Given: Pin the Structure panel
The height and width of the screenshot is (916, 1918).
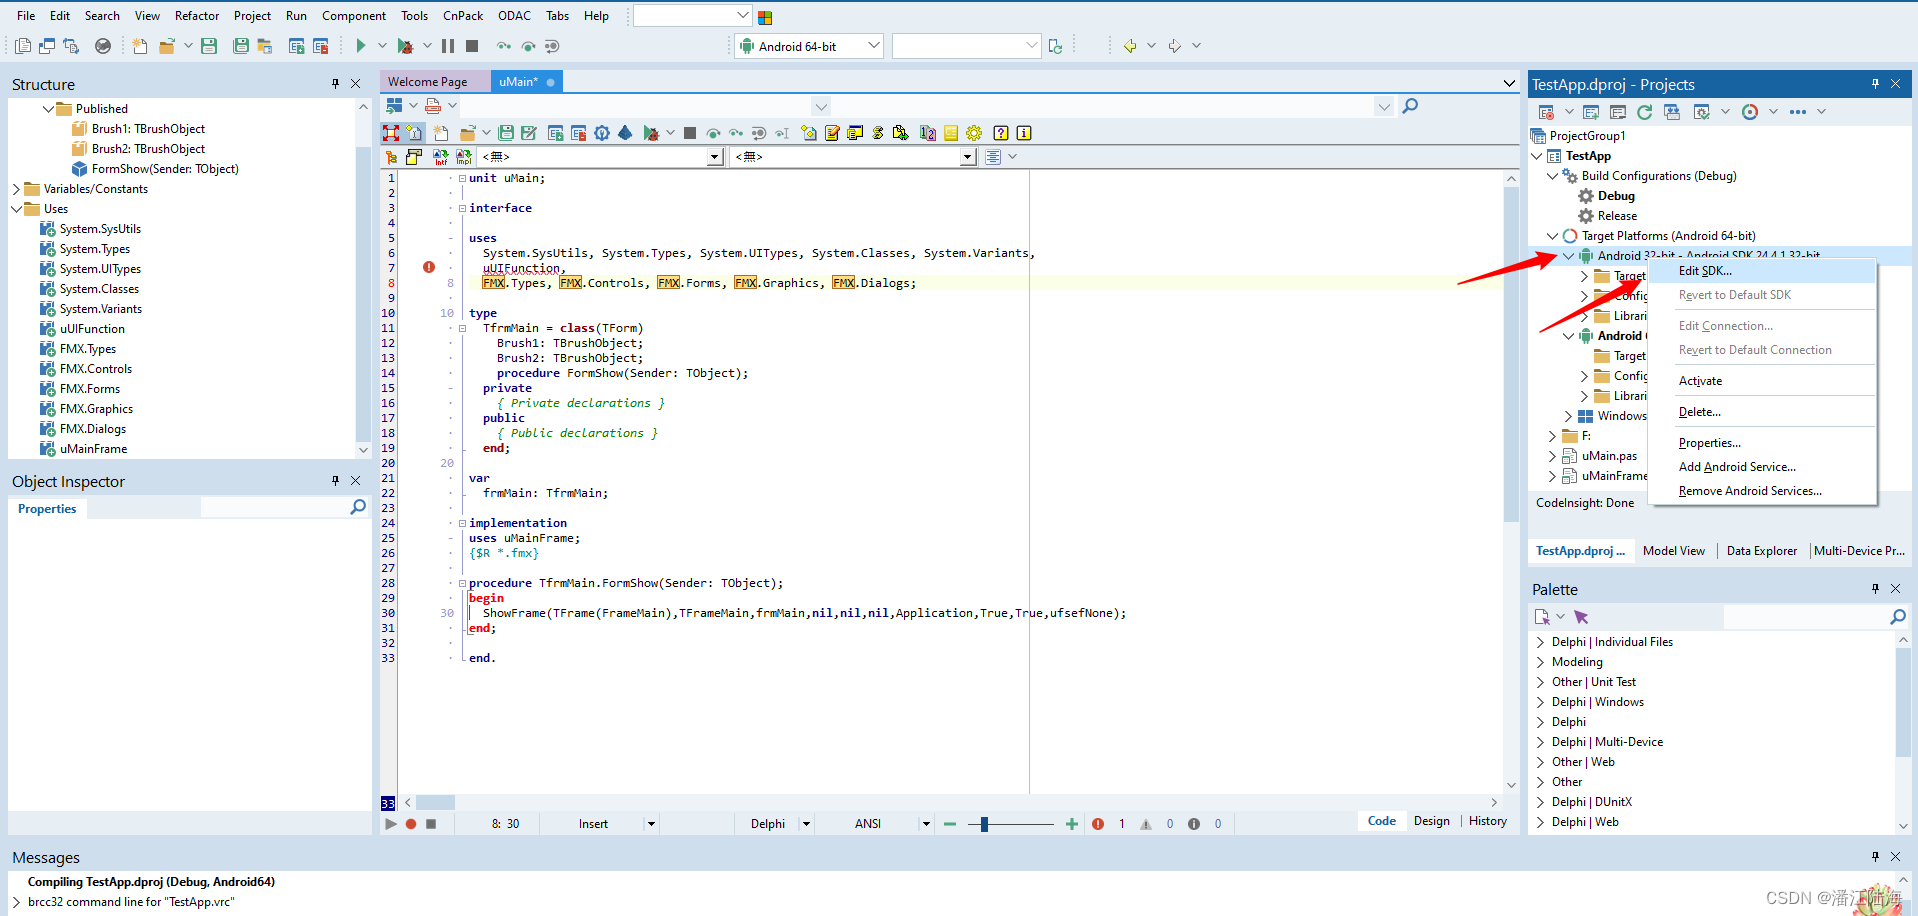Looking at the screenshot, I should point(335,84).
